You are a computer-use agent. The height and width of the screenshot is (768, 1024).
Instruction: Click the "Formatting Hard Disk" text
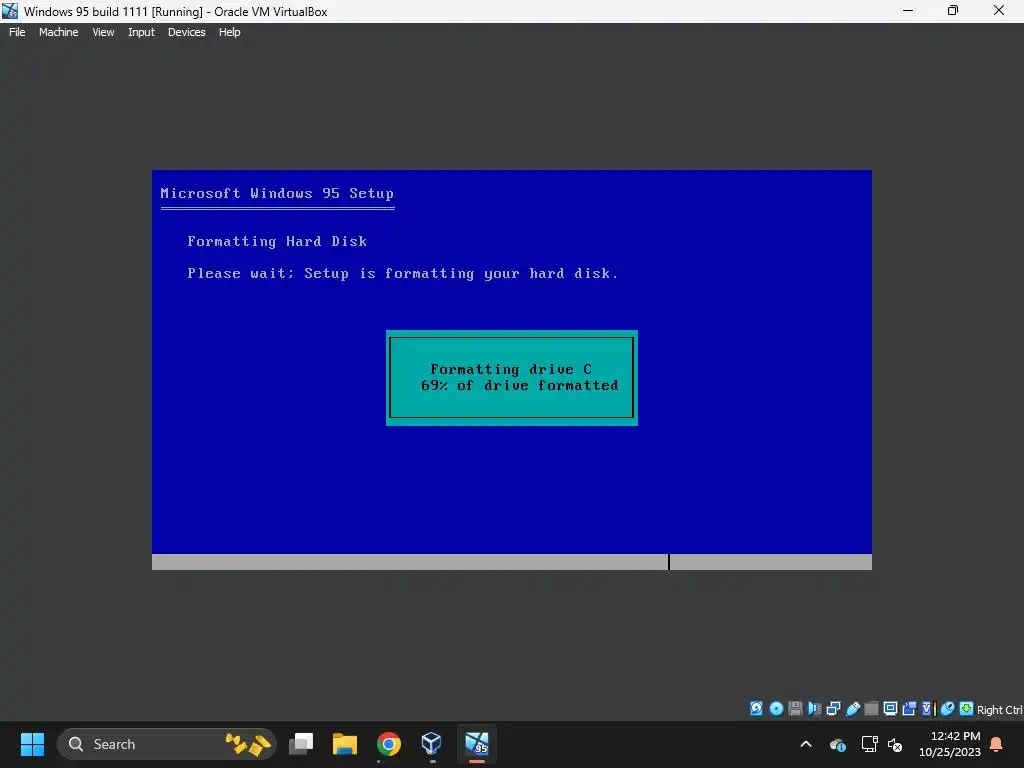tap(277, 241)
